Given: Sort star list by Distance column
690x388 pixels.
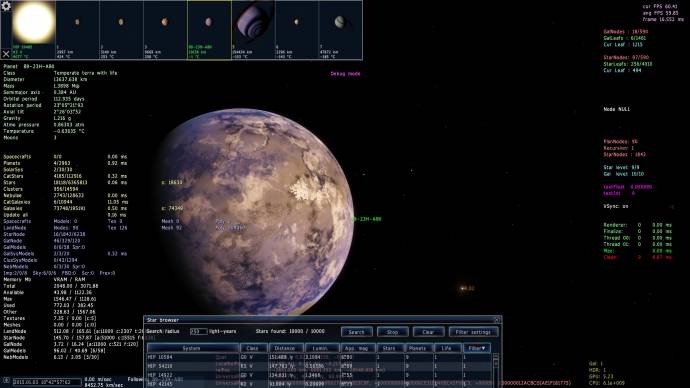Looking at the screenshot, I should click(x=285, y=348).
